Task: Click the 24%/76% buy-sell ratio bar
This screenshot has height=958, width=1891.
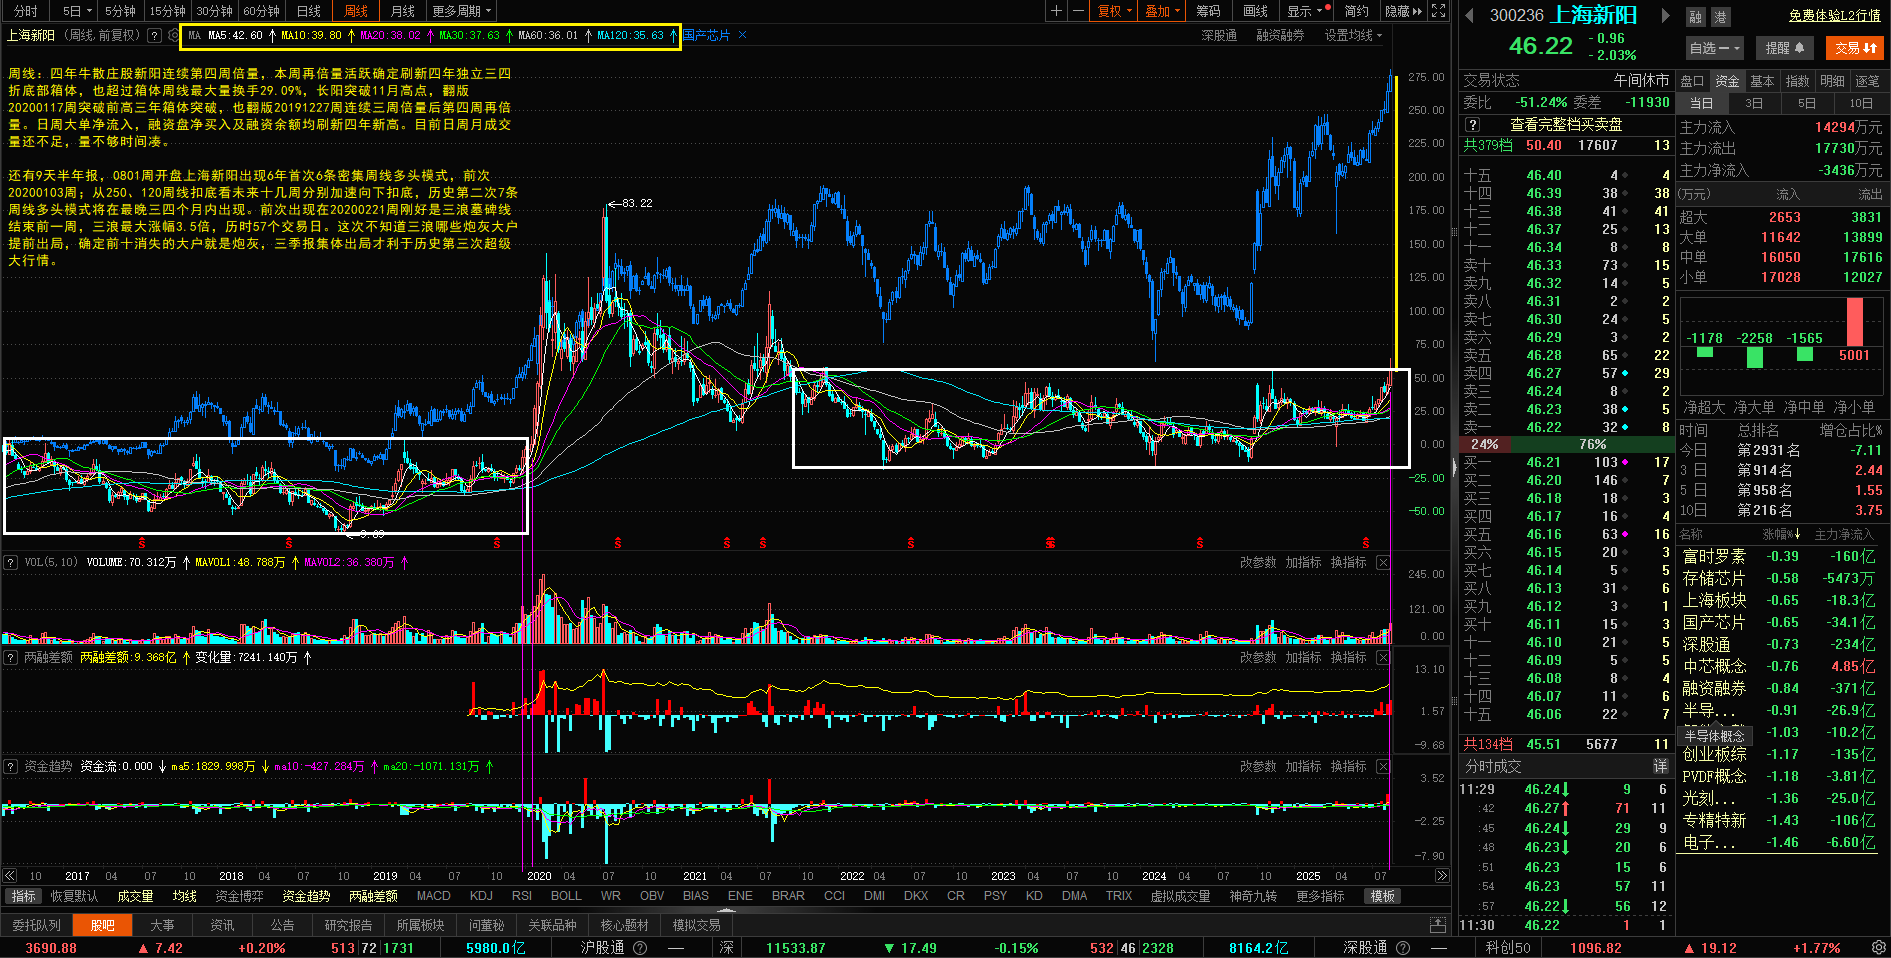Action: point(1568,444)
